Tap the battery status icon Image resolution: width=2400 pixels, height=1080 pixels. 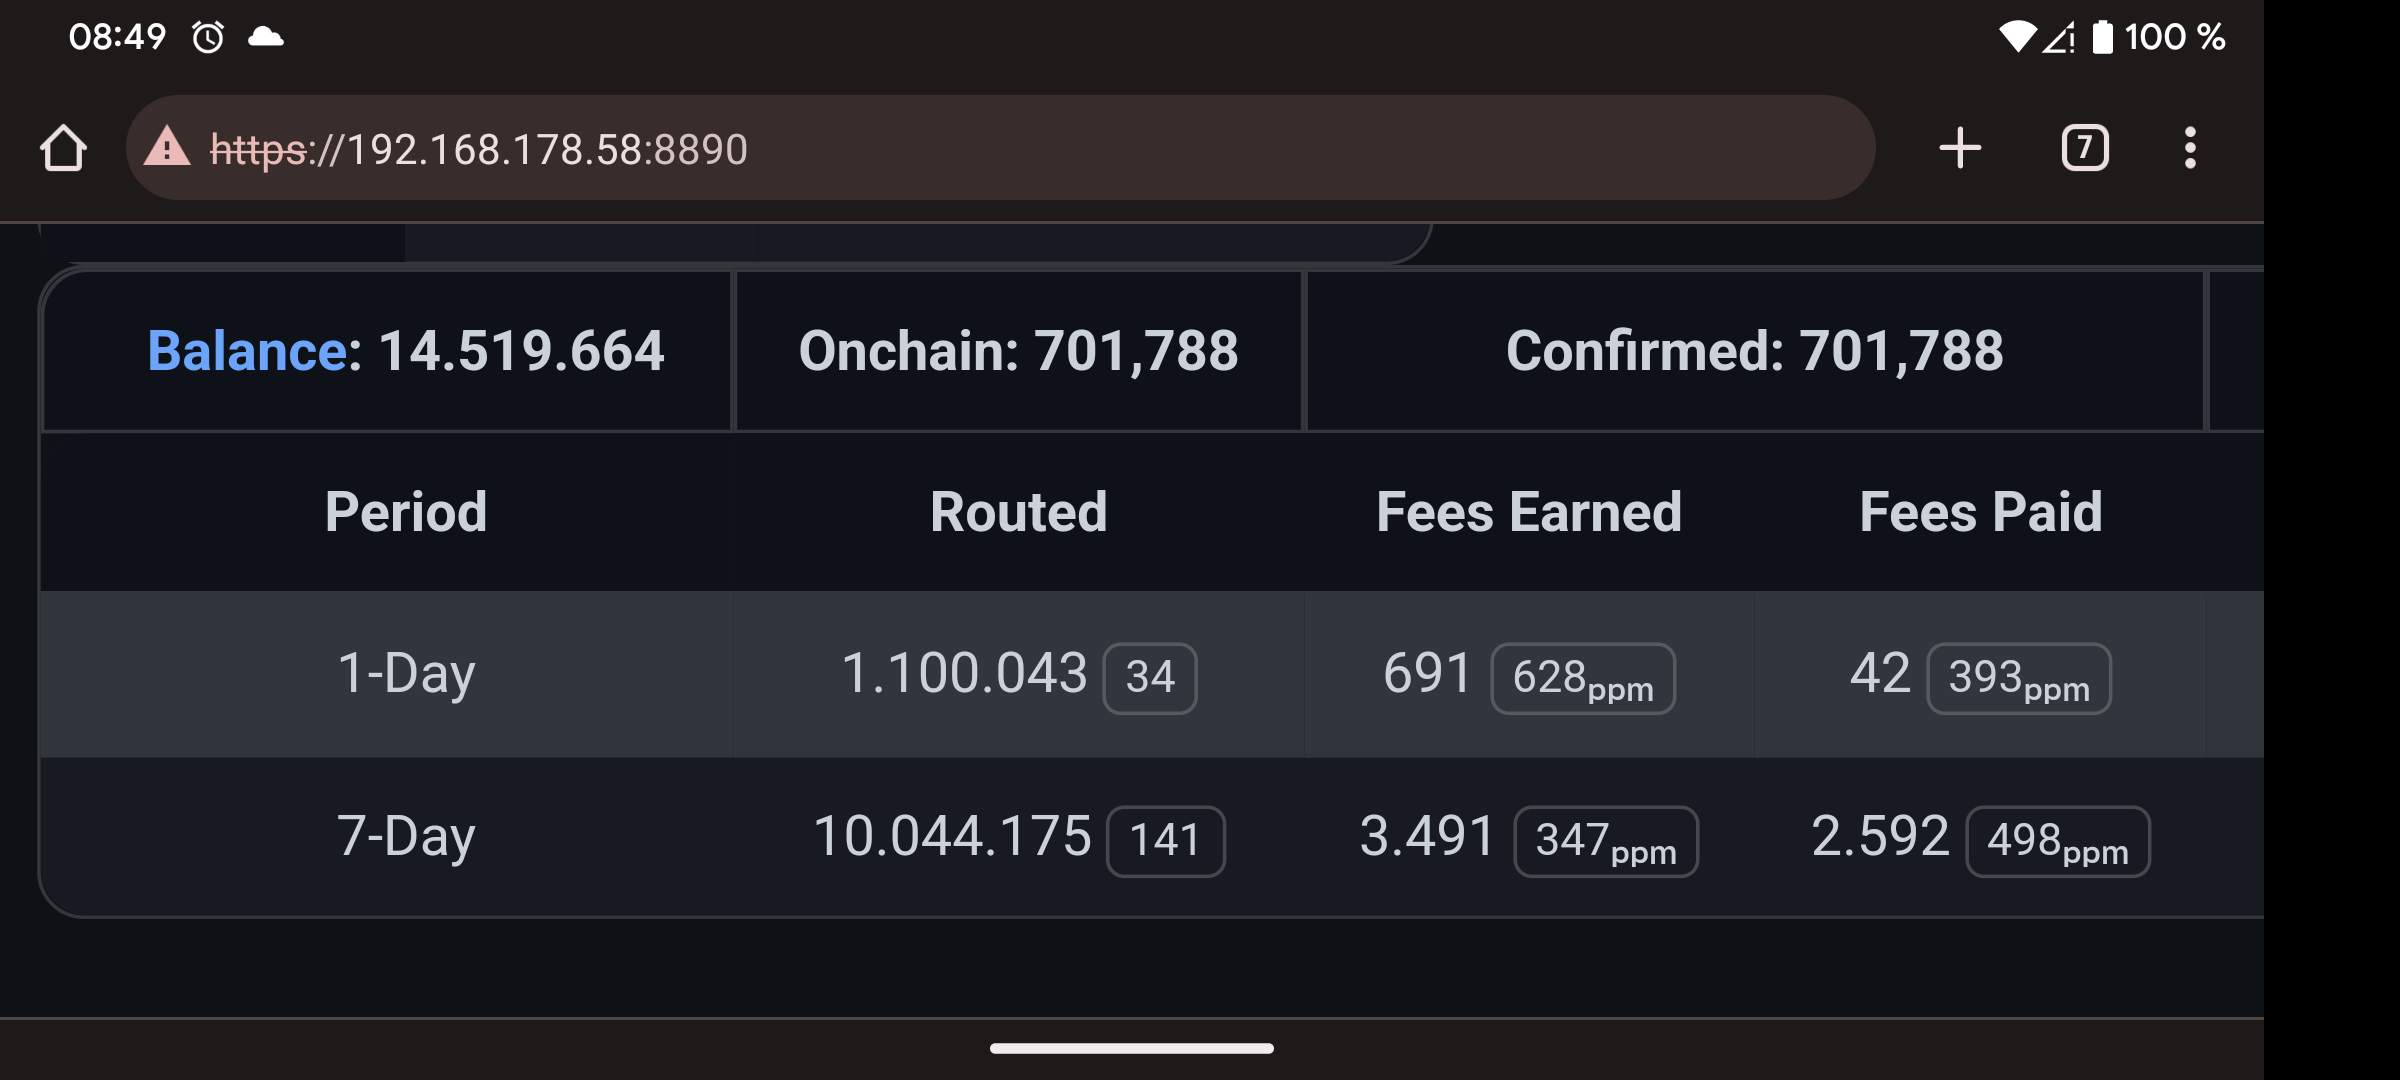[2103, 37]
